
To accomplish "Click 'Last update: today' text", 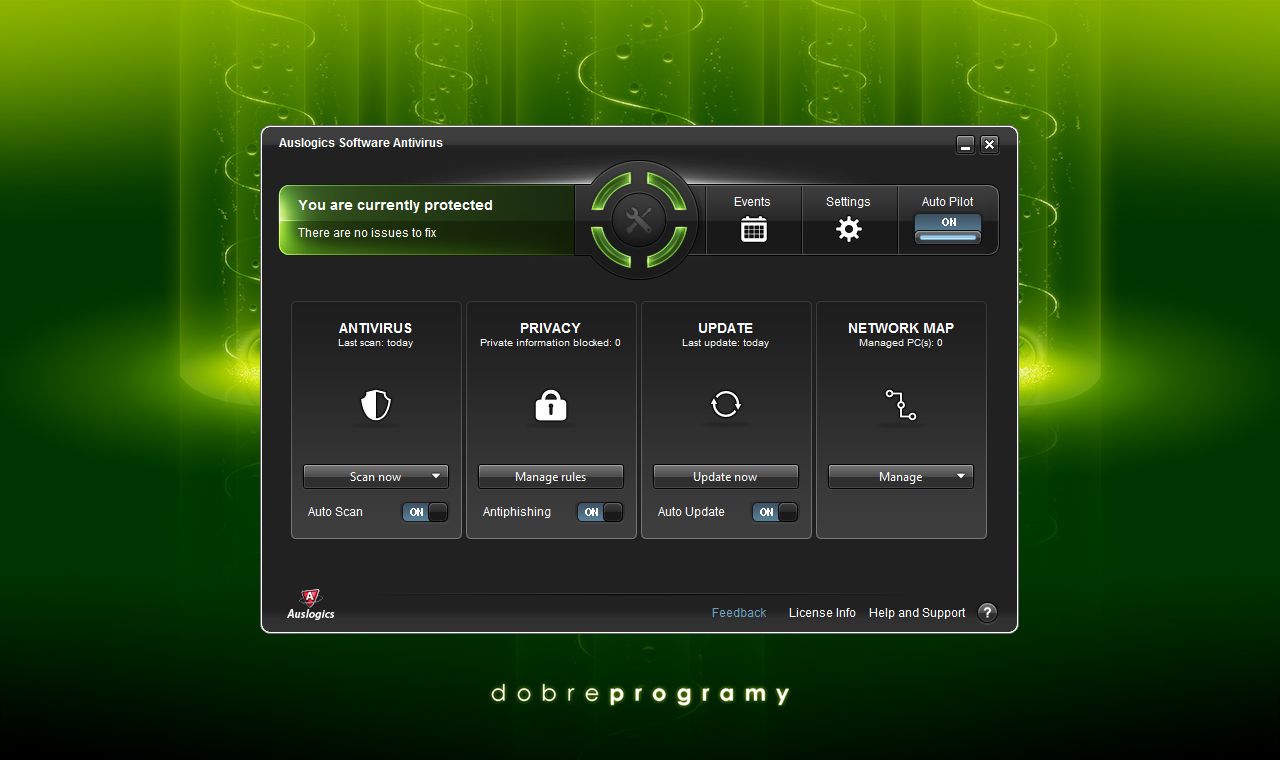I will [x=725, y=343].
